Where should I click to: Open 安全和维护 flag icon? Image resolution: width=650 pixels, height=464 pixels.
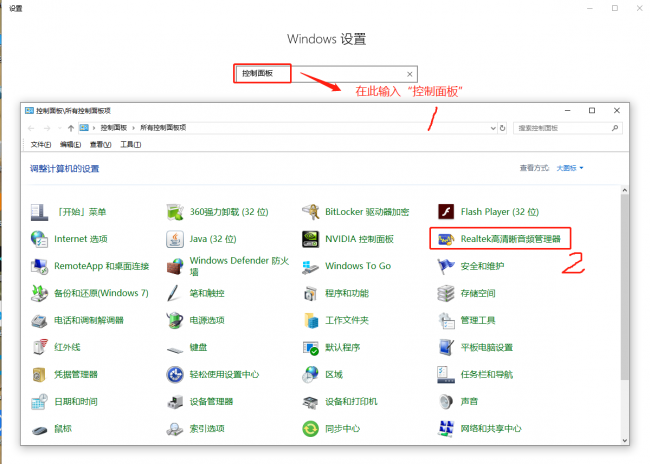point(446,266)
